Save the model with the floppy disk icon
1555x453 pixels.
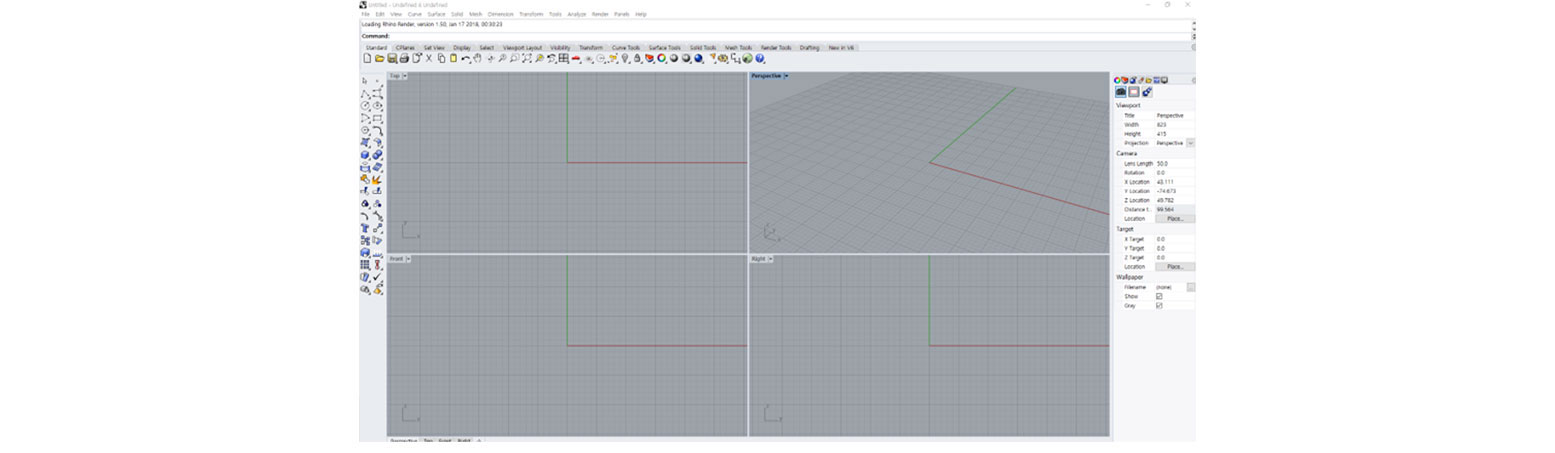click(x=392, y=59)
